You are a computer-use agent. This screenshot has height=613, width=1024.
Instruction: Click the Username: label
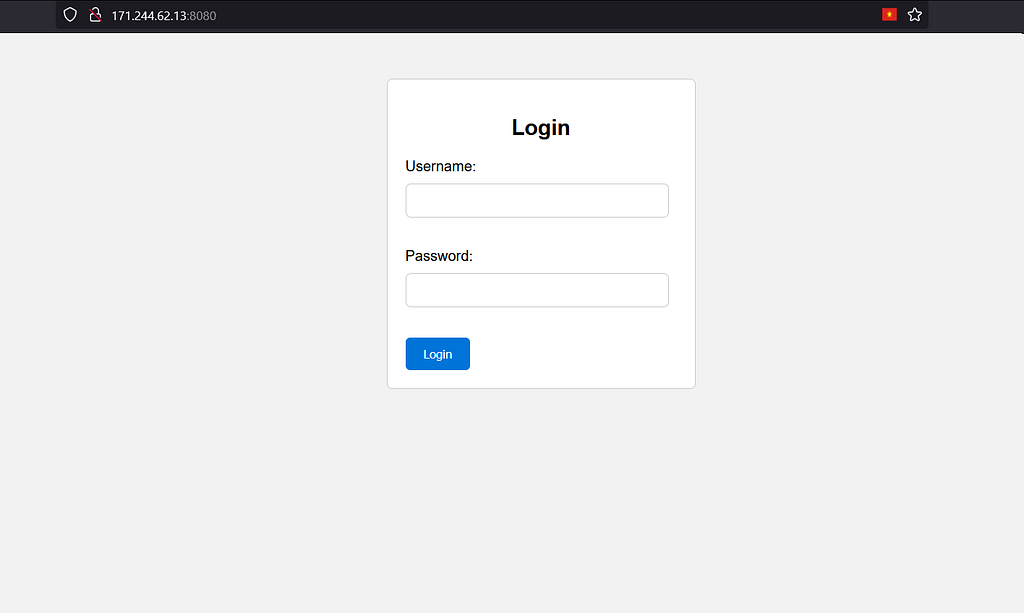(440, 166)
